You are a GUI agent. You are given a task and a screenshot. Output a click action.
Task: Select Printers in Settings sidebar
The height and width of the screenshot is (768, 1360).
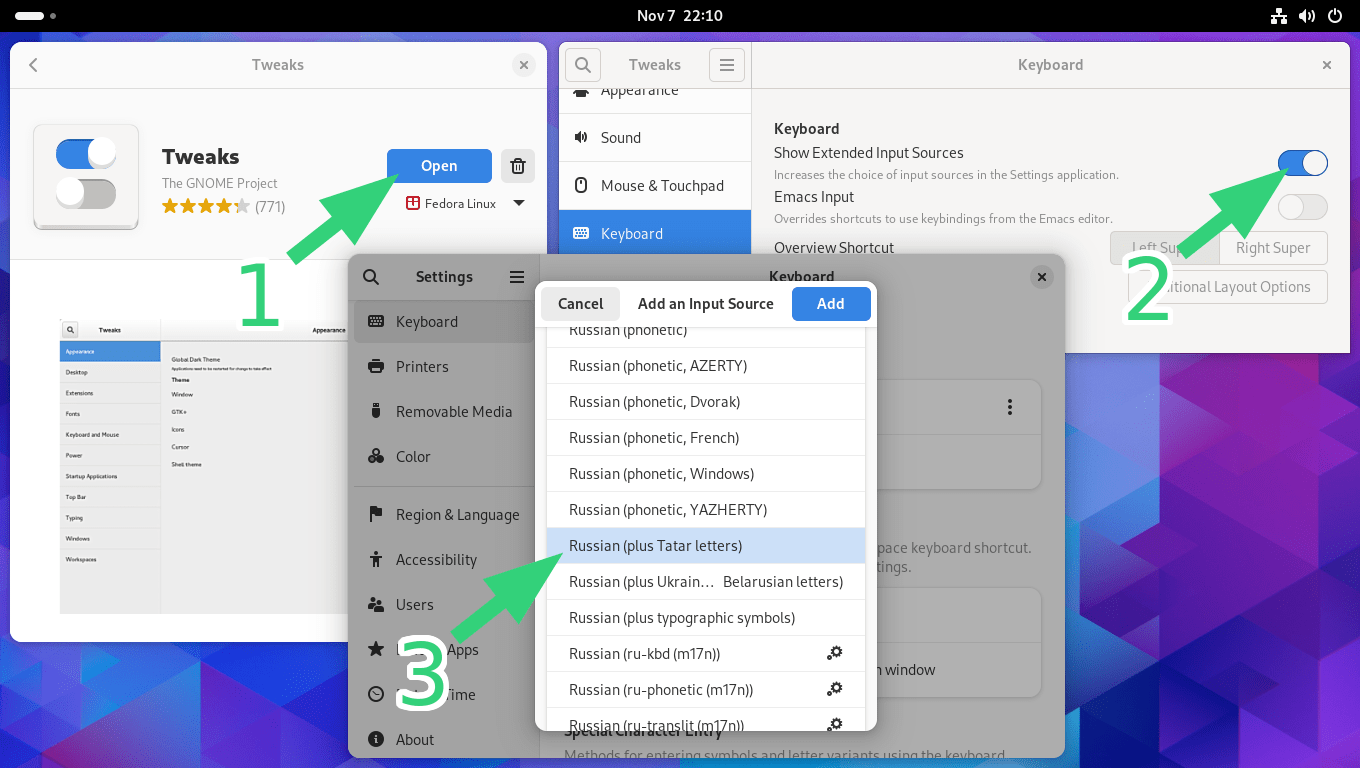[444, 367]
